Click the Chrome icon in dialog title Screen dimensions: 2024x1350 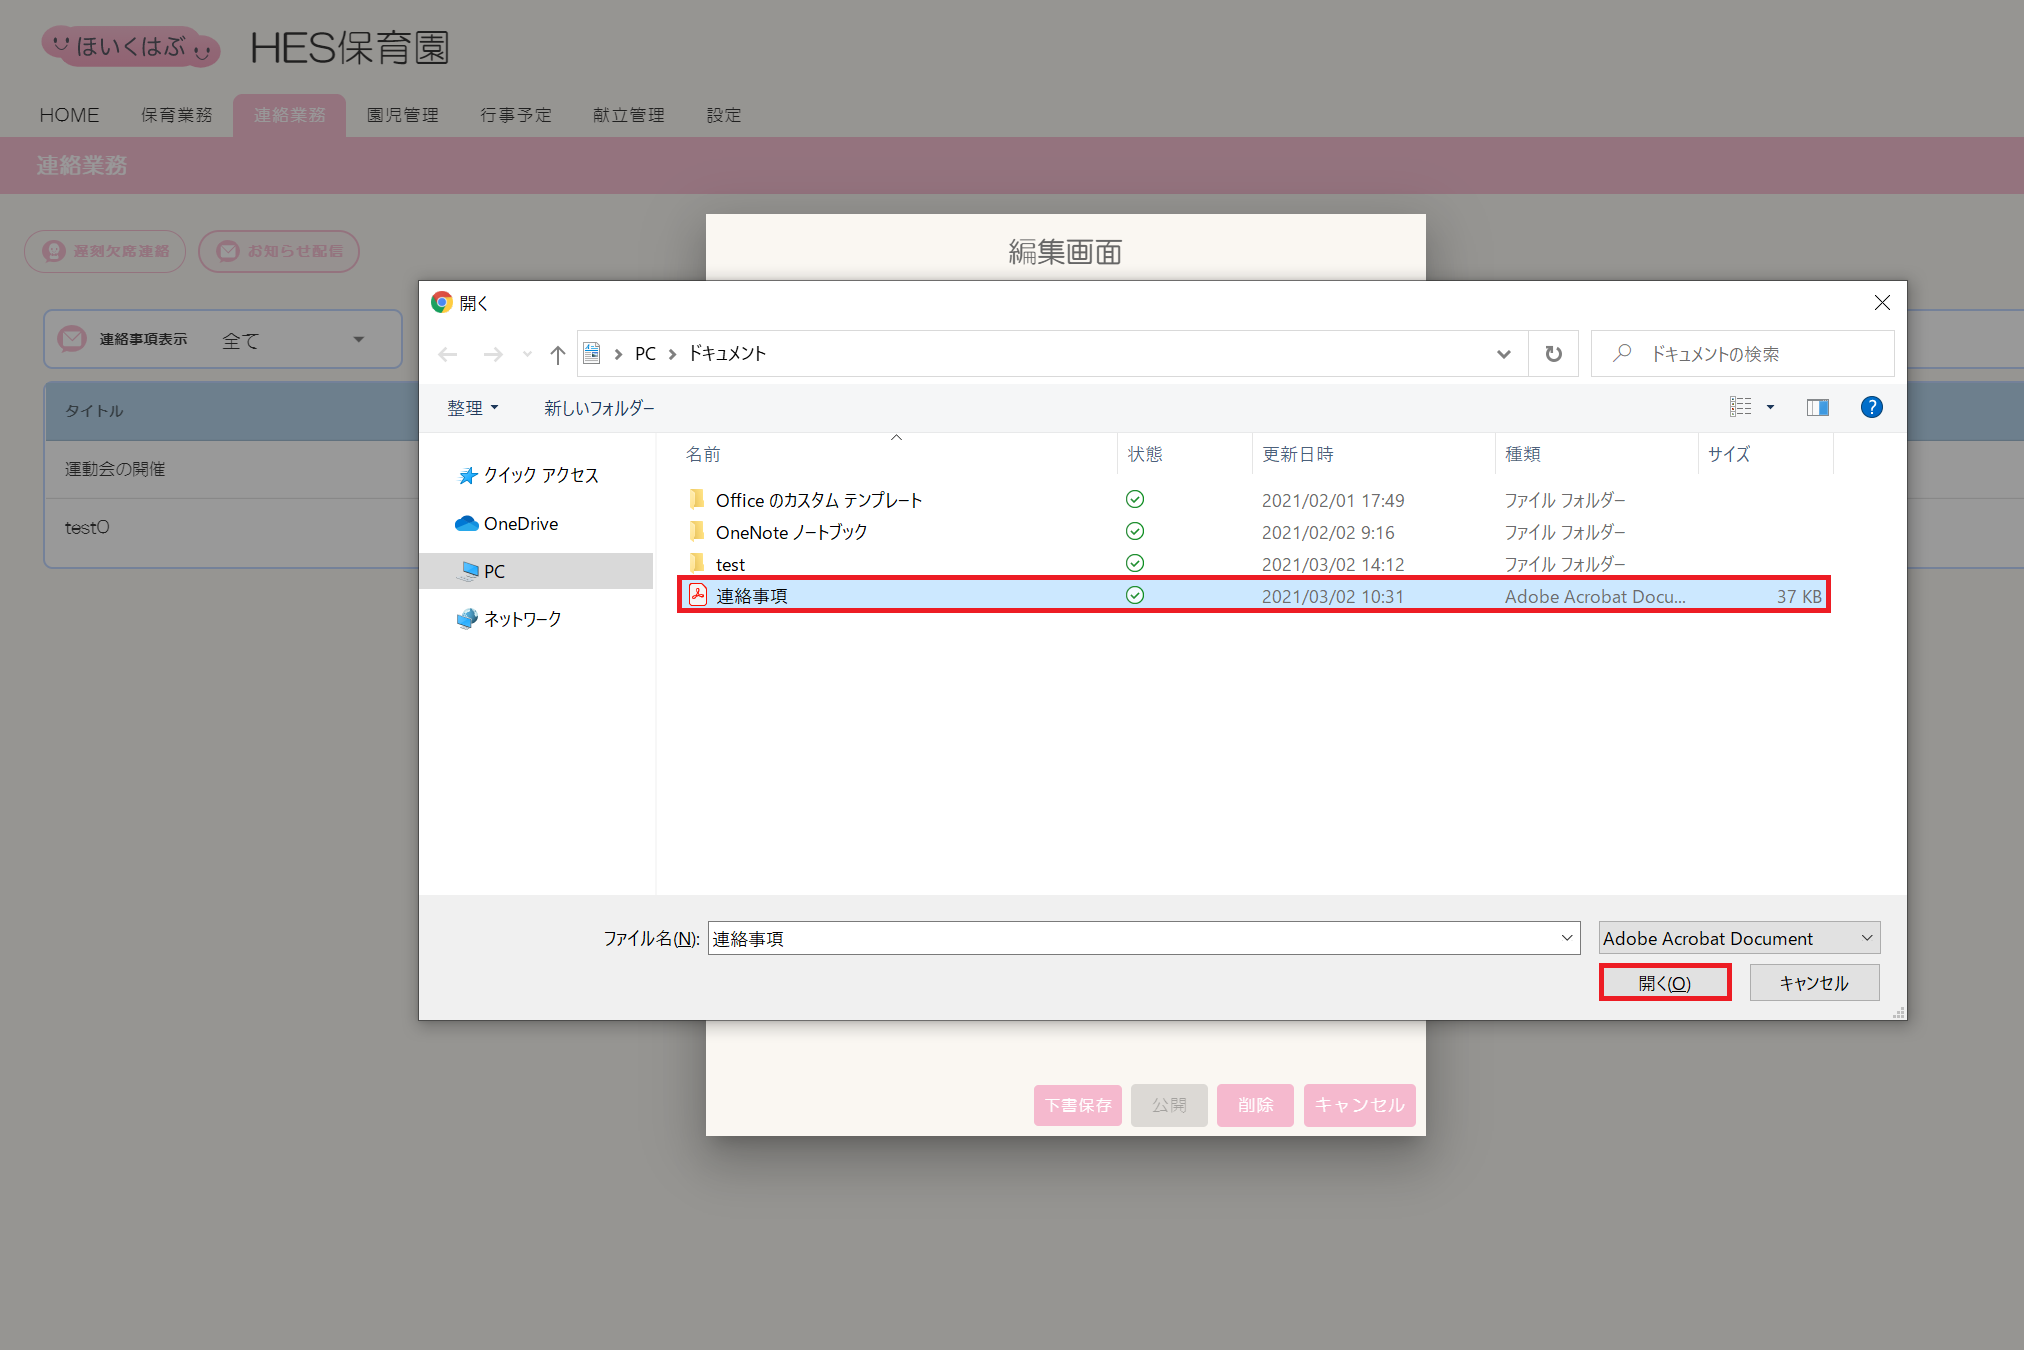pyautogui.click(x=442, y=302)
